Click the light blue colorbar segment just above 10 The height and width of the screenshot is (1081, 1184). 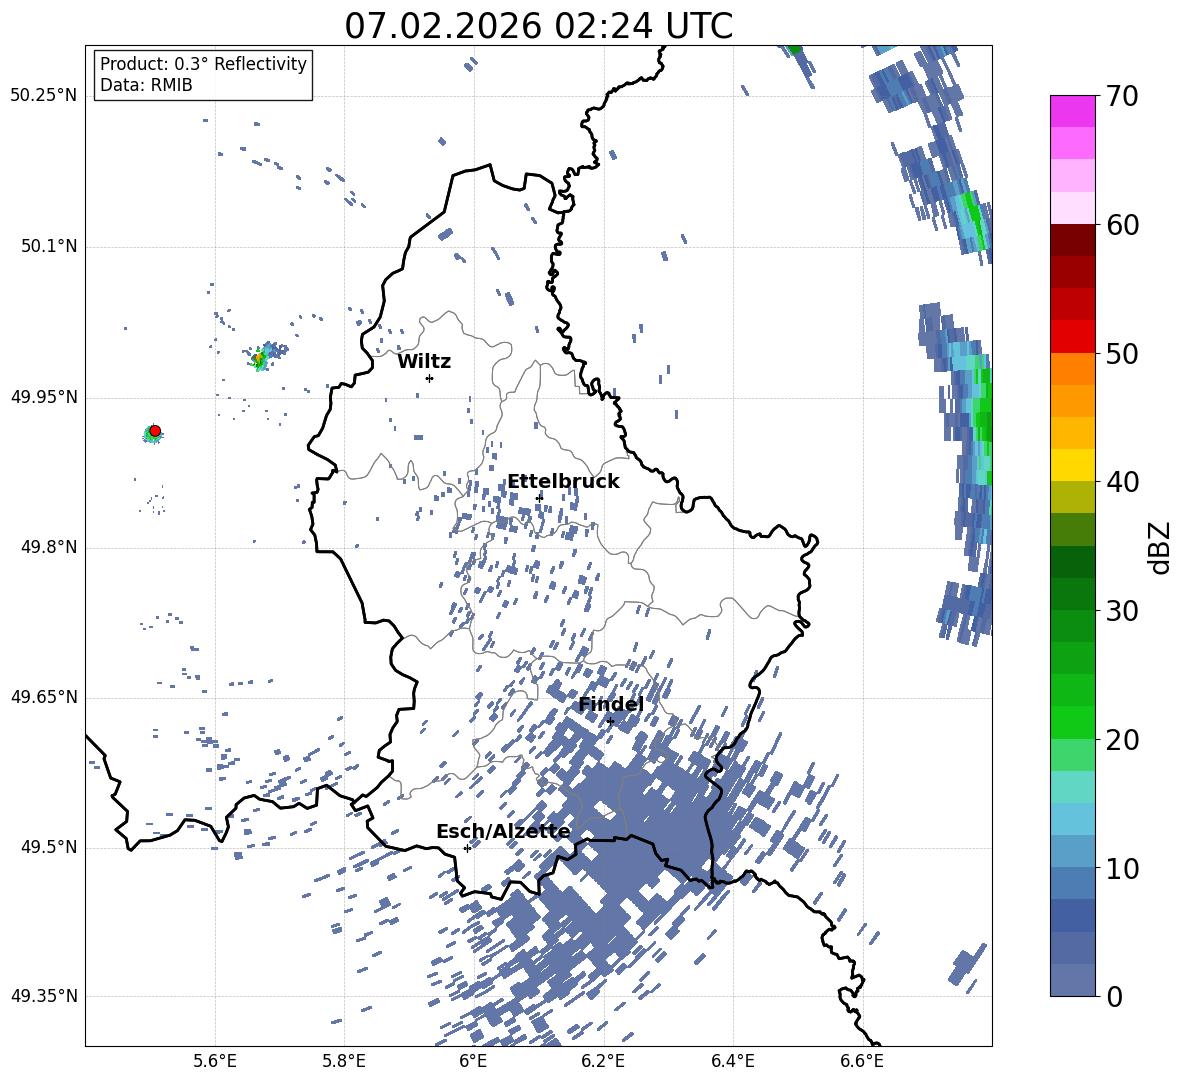tap(1072, 852)
